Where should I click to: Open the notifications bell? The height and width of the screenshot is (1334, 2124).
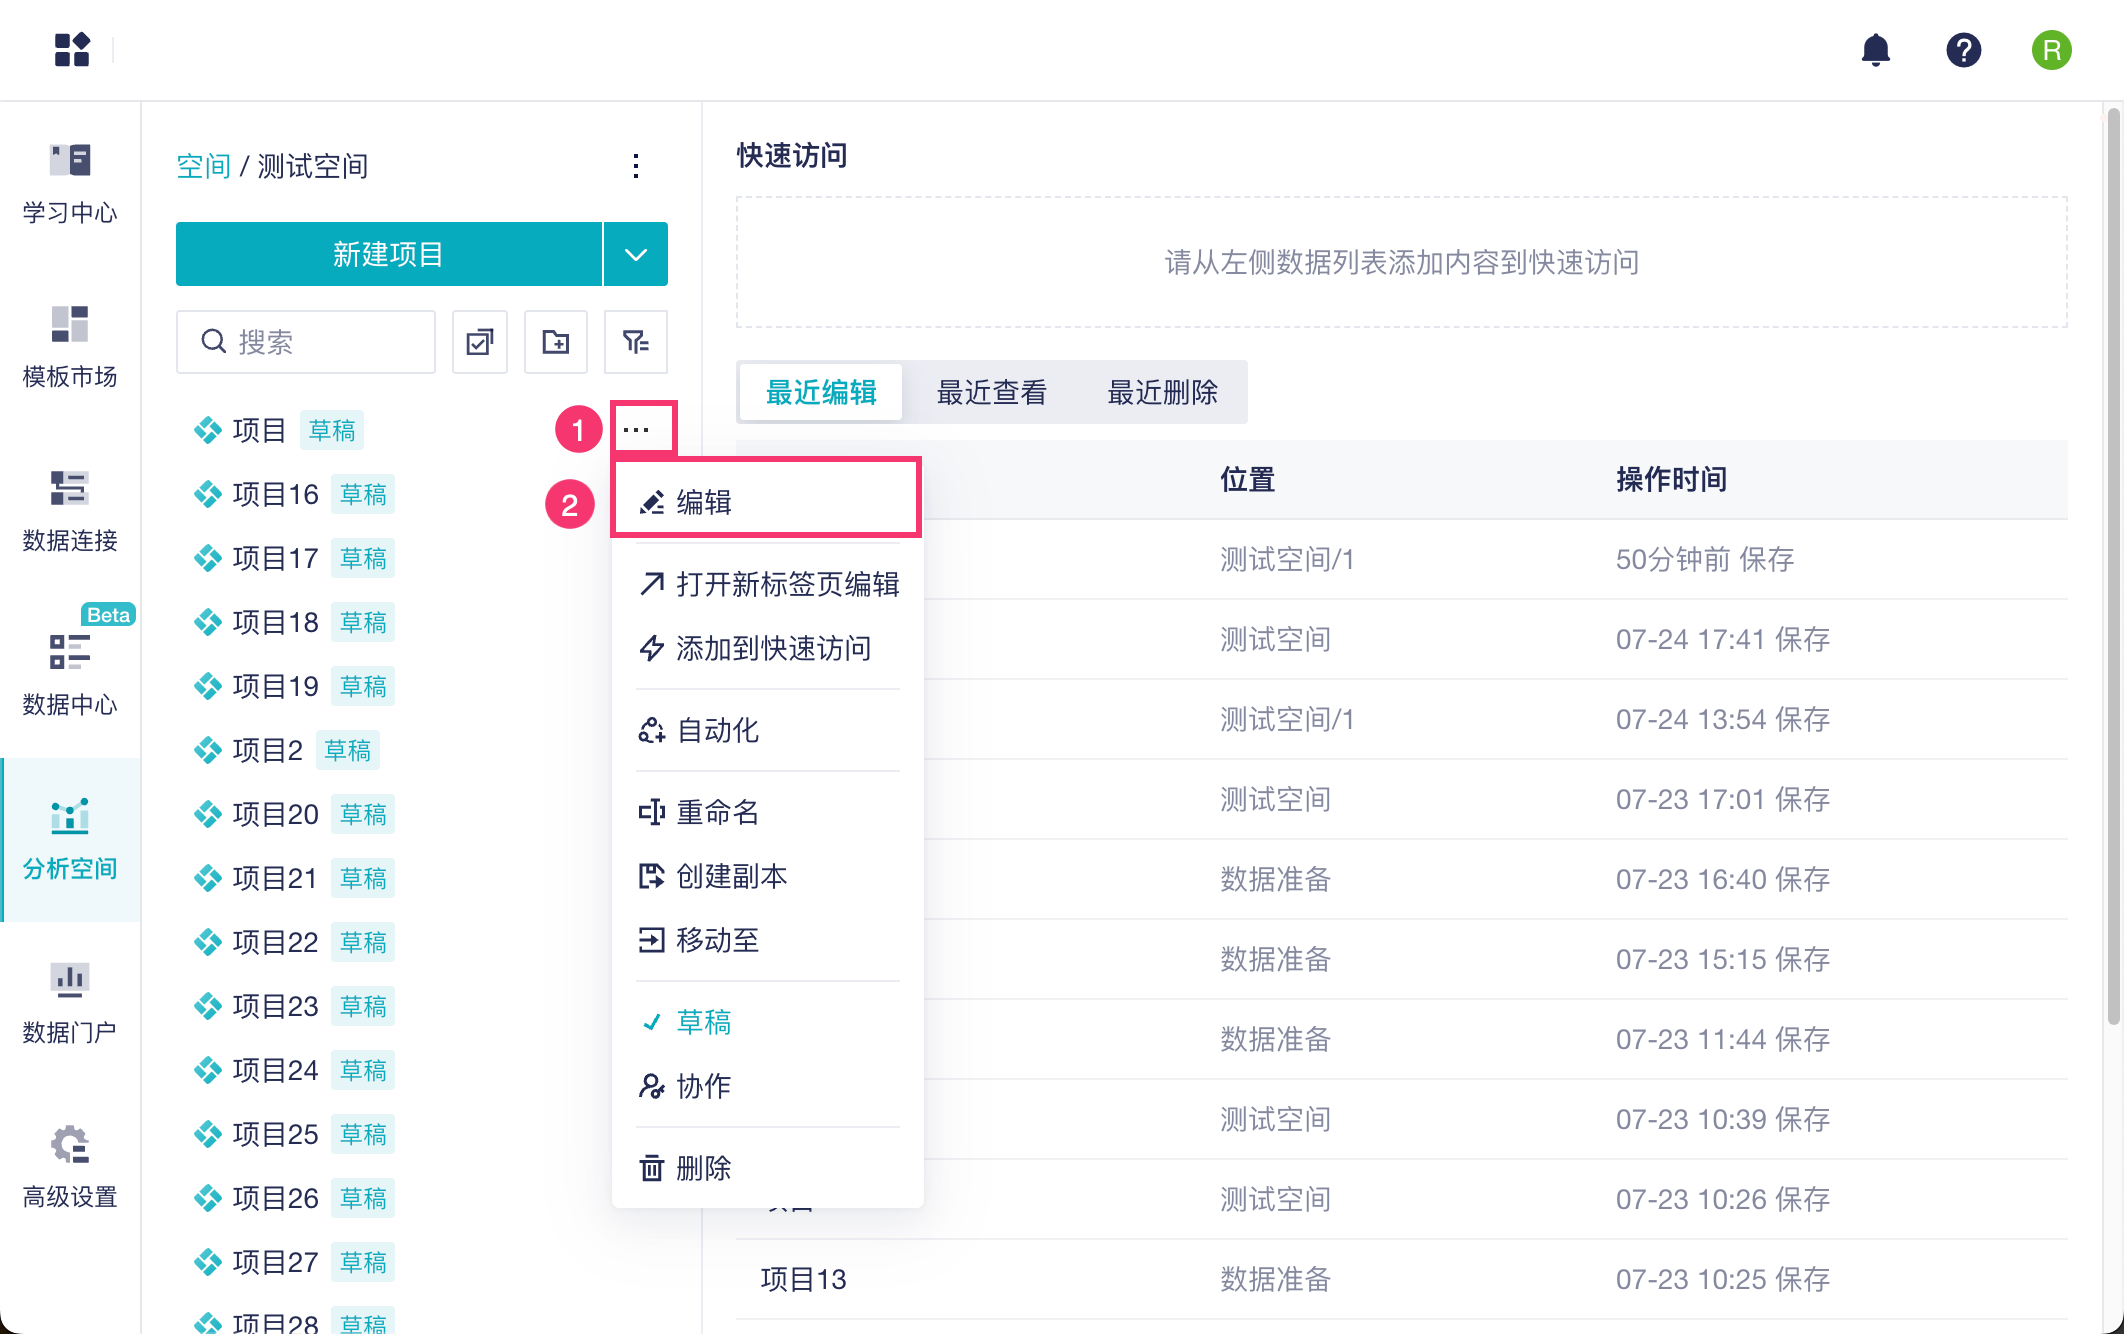coord(1875,50)
